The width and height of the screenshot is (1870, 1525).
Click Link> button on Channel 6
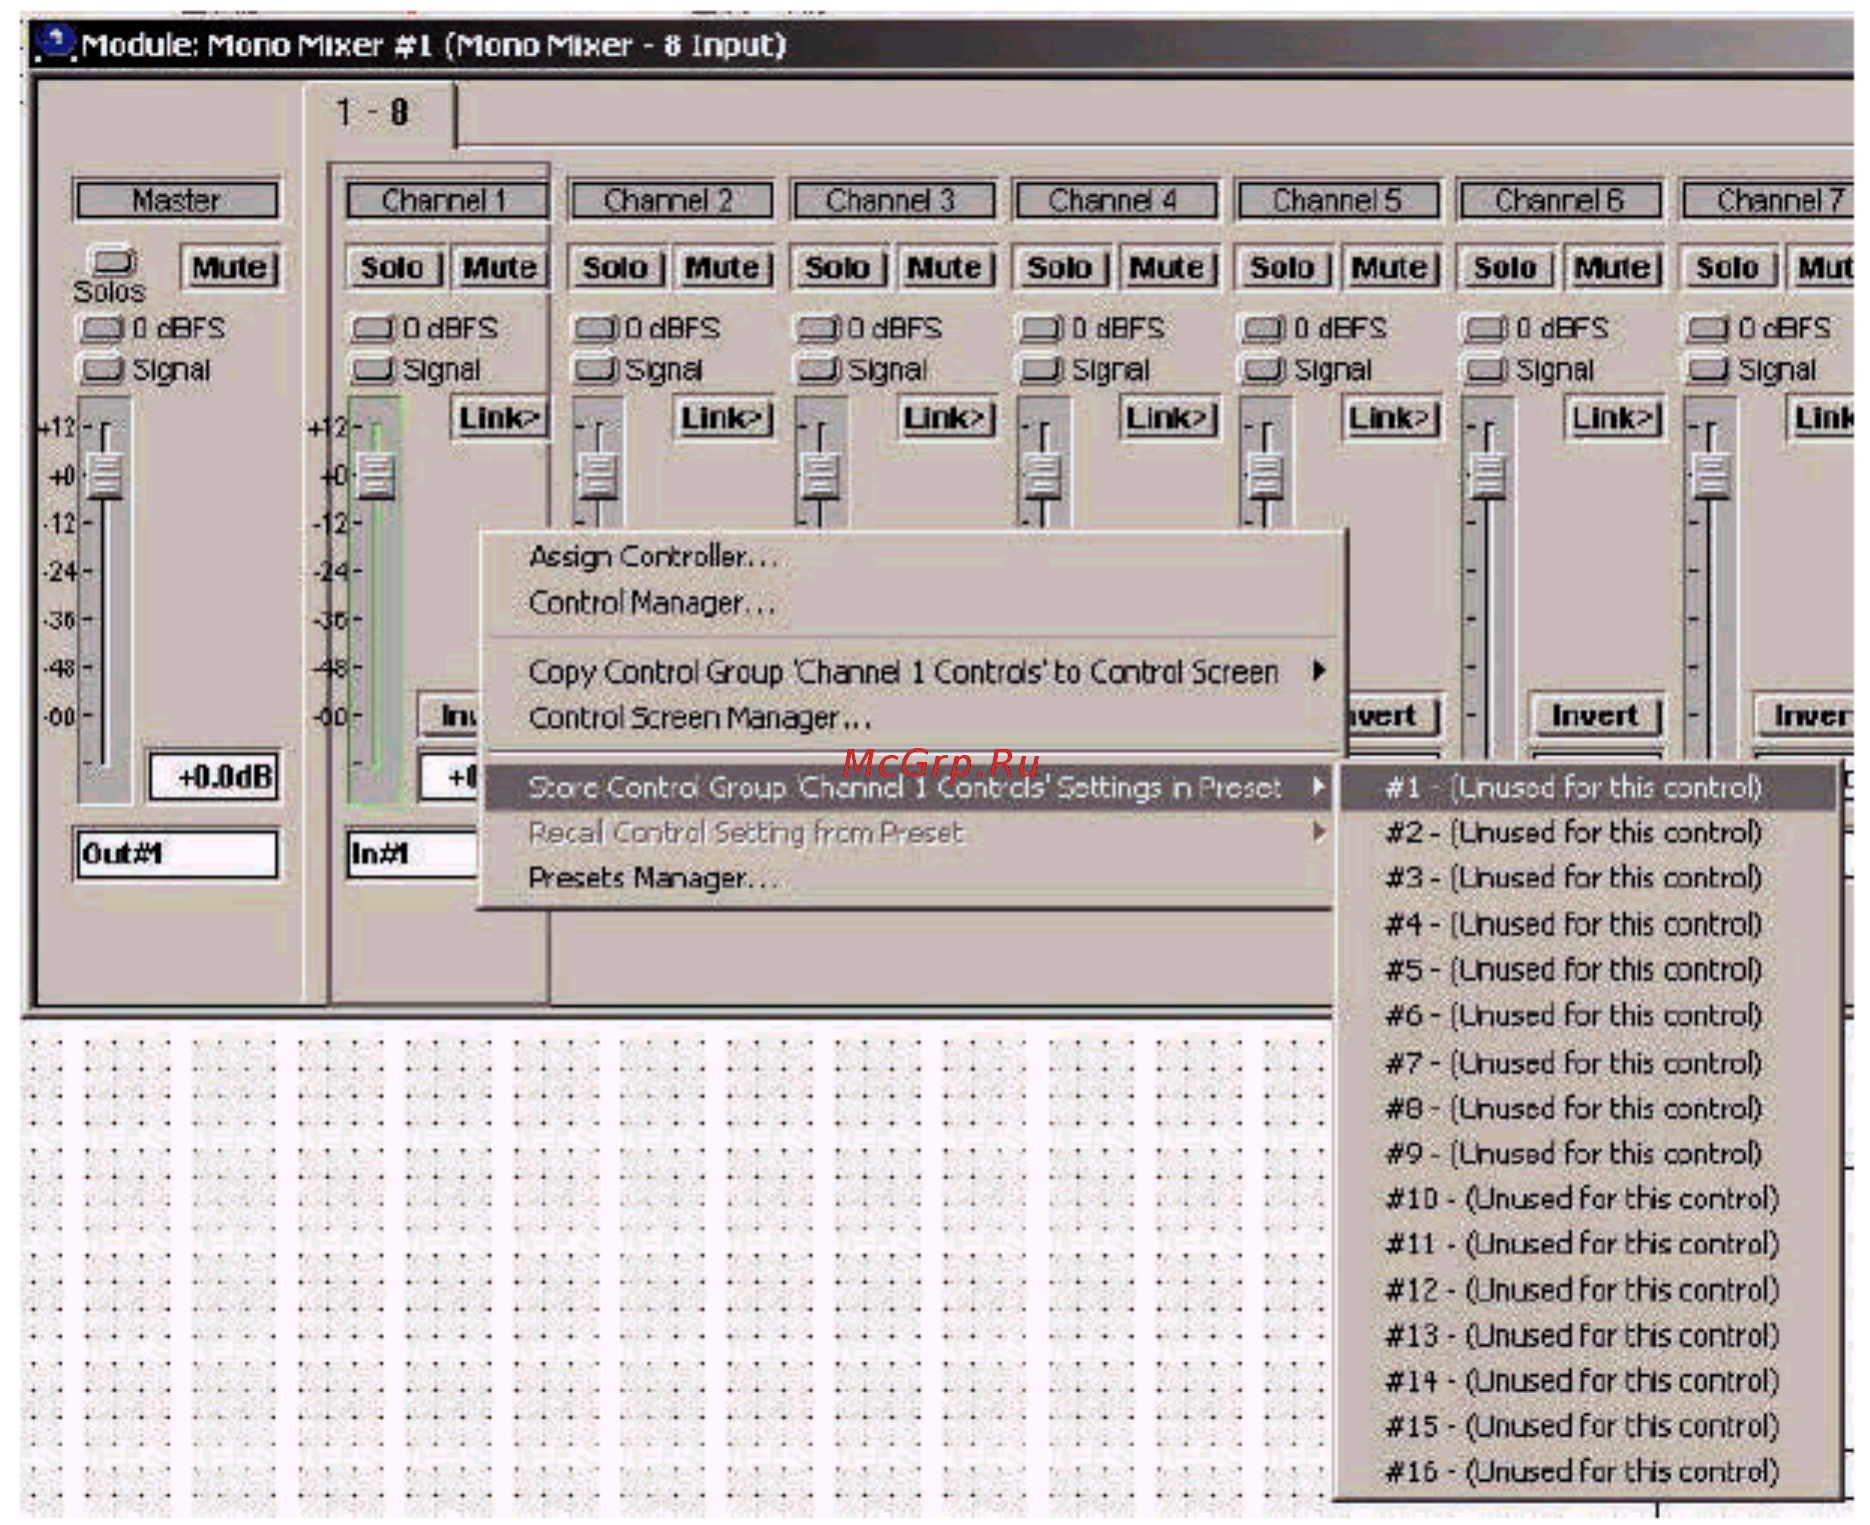(1614, 418)
